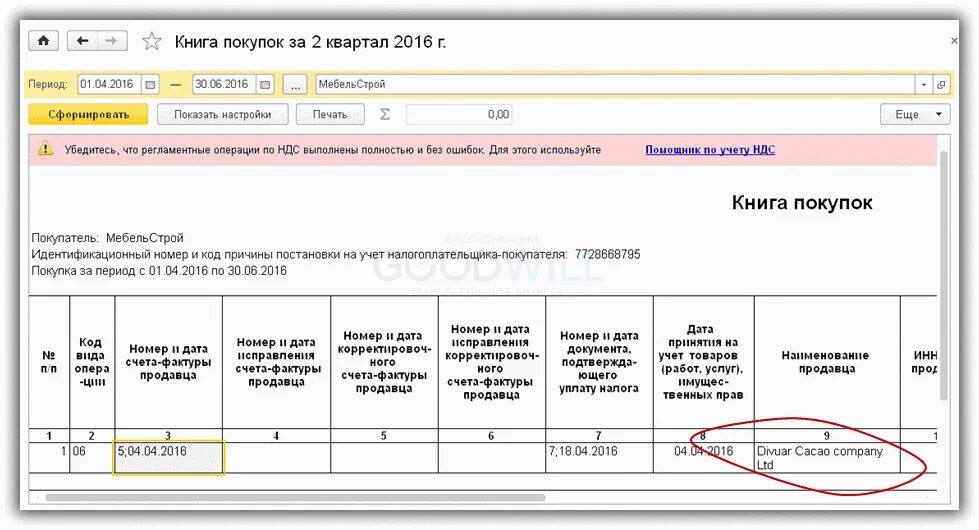Image resolution: width=979 pixels, height=530 pixels.
Task: Click the Покупатель: МебельСтрой line
Action: click(x=107, y=238)
